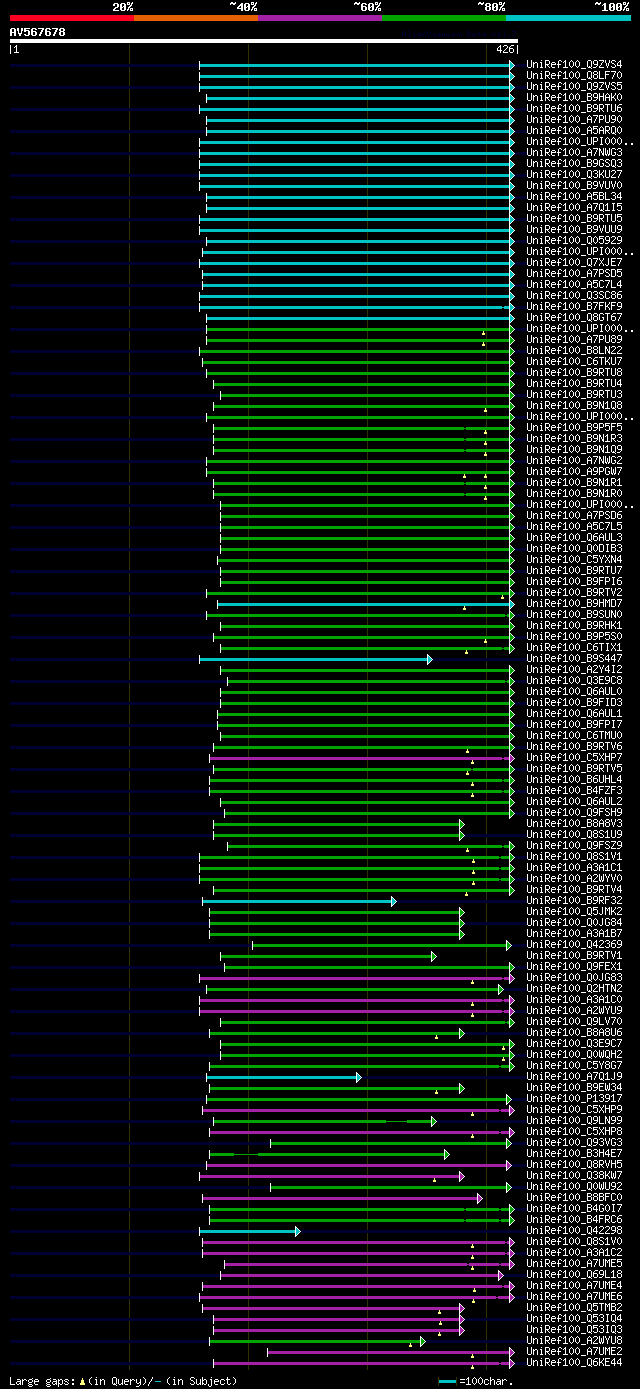Select the UniRef100_Q05929 label
Screen dimensions: 640x1389
tap(575, 240)
